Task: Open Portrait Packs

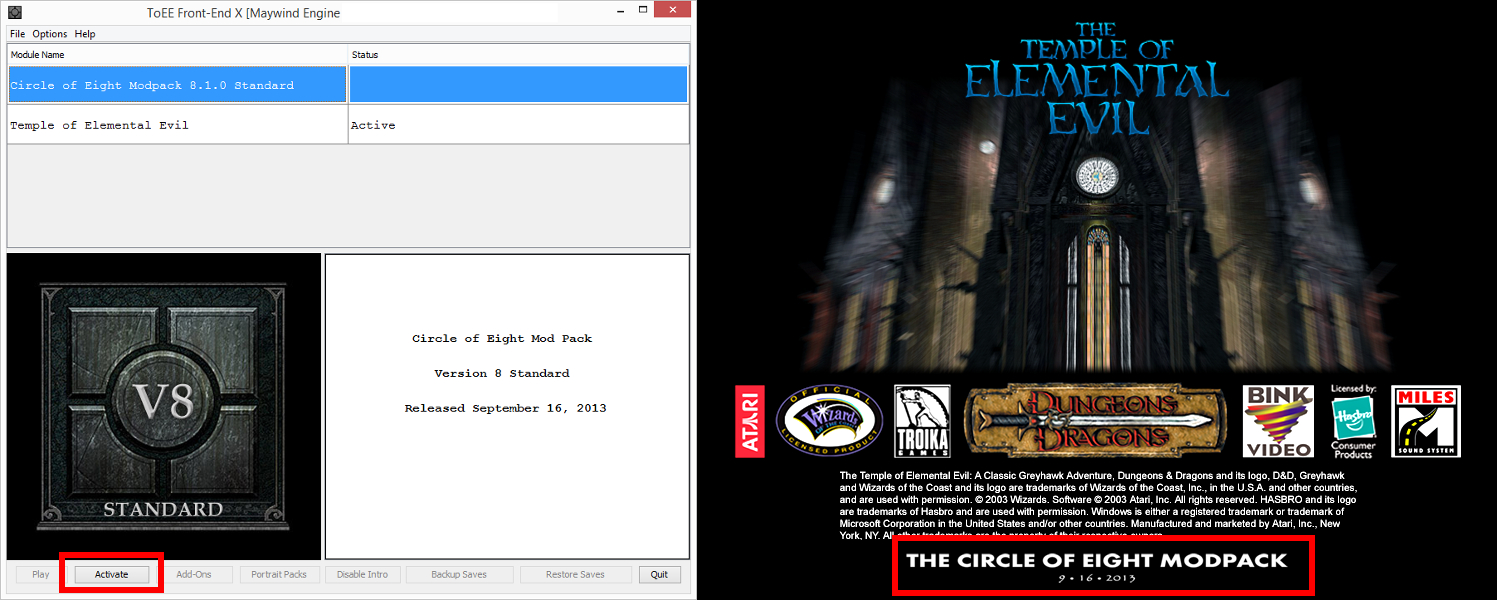Action: (x=279, y=575)
